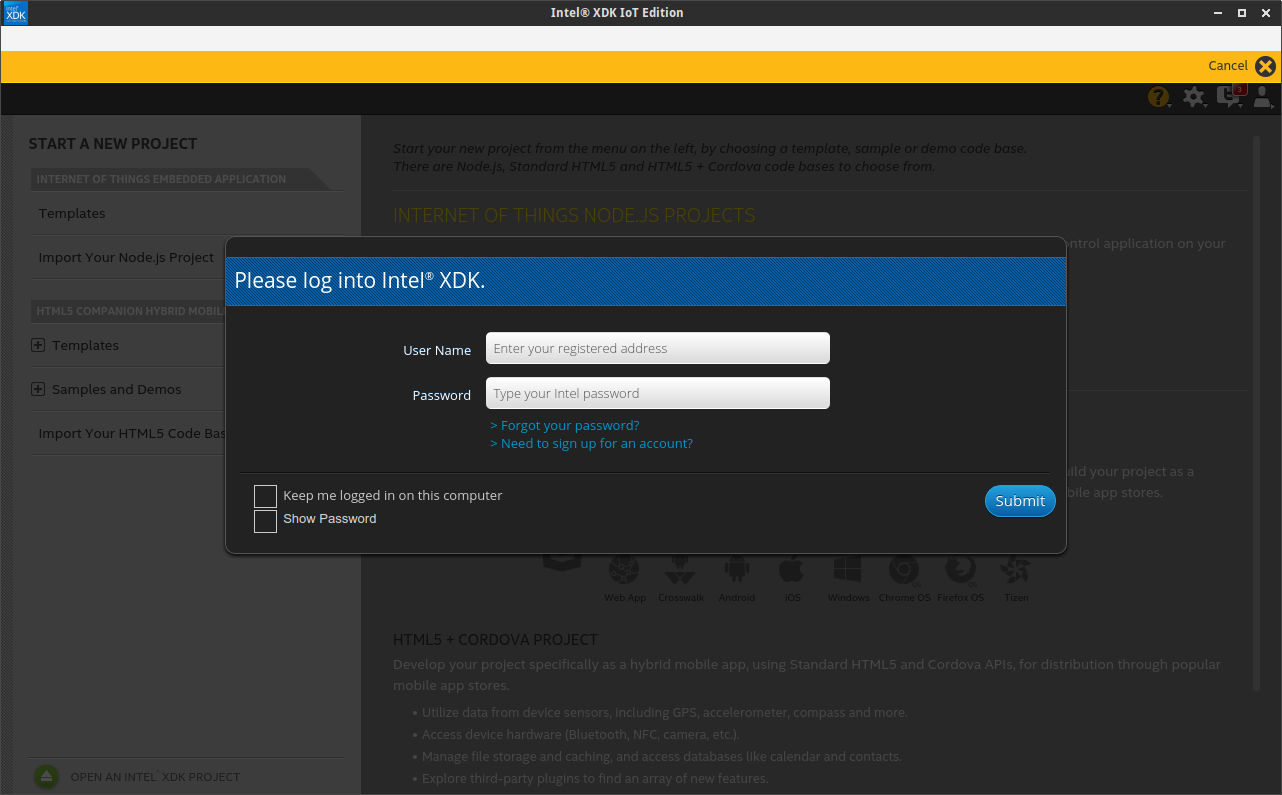Click the Tizen platform icon
This screenshot has width=1282, height=795.
coord(1016,570)
